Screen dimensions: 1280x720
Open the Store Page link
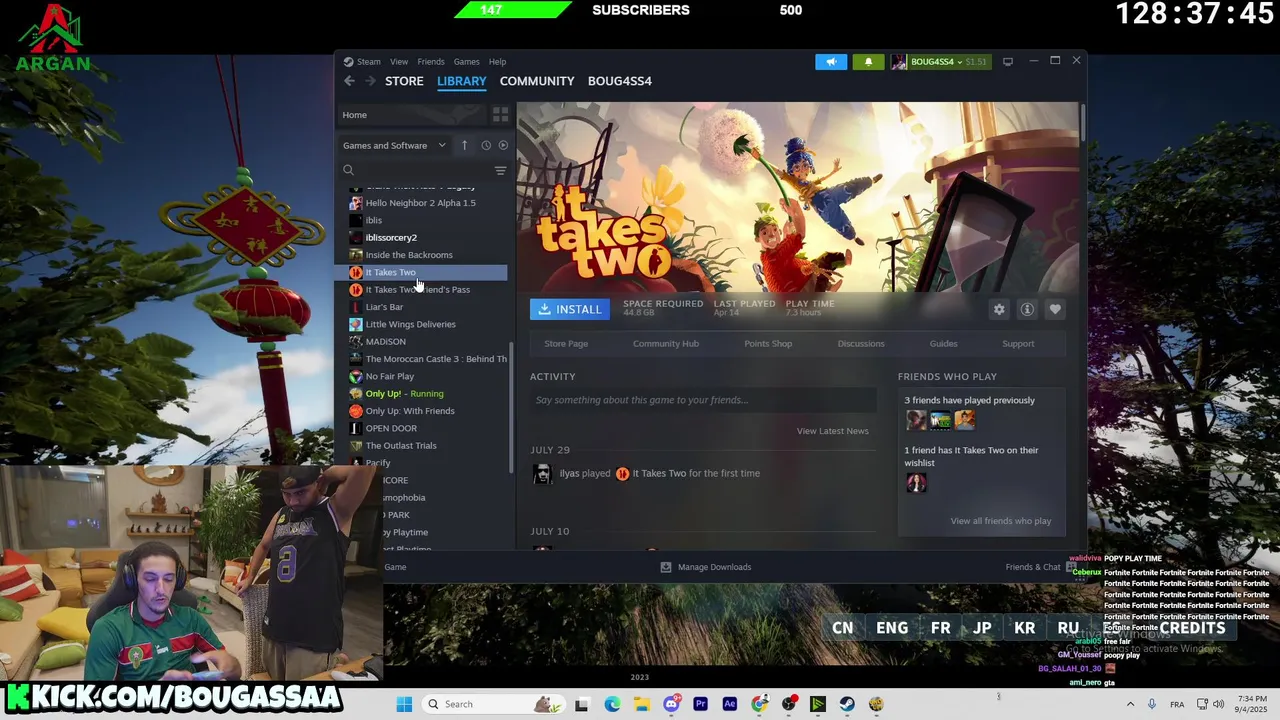[x=566, y=344]
